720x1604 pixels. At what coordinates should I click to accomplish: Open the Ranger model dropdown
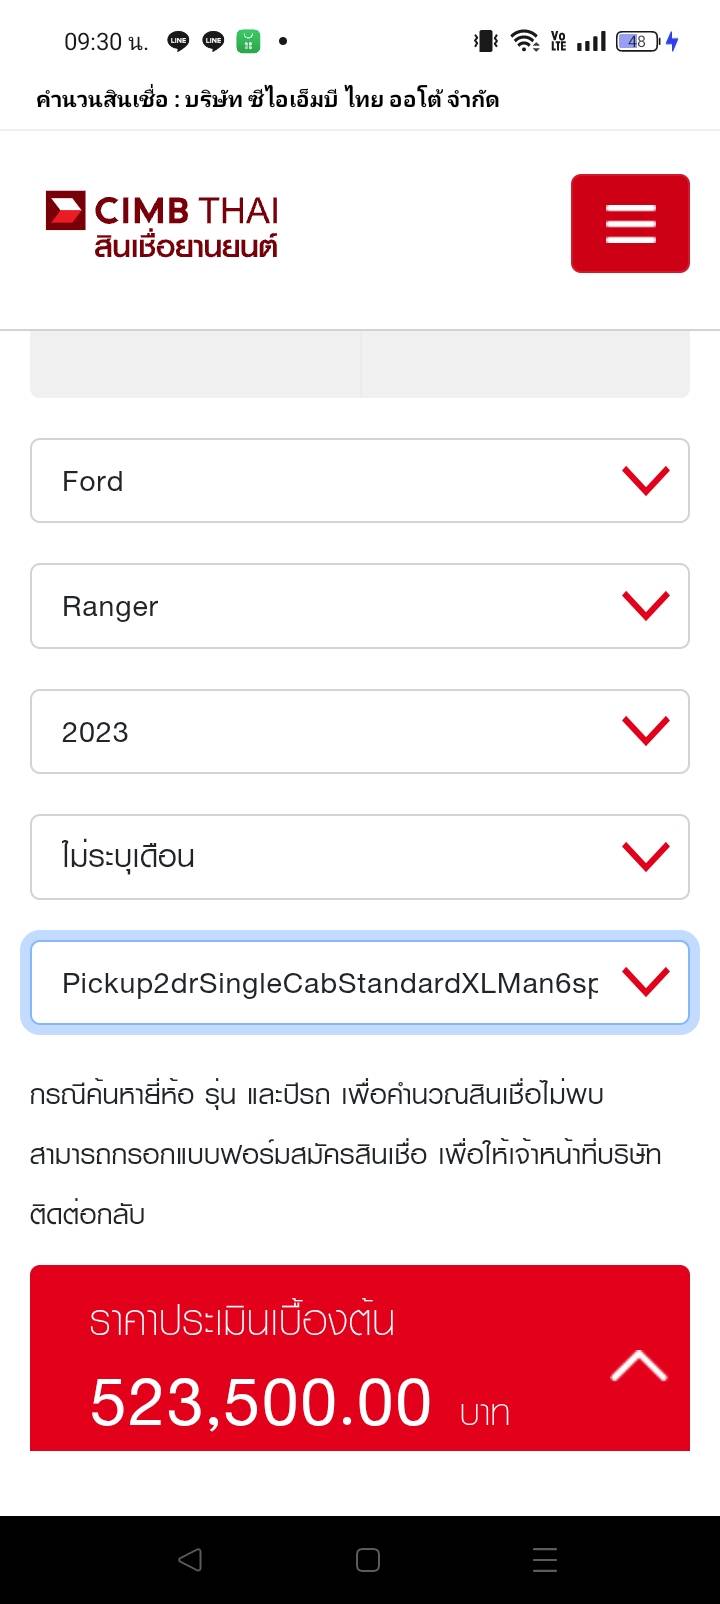tap(360, 606)
